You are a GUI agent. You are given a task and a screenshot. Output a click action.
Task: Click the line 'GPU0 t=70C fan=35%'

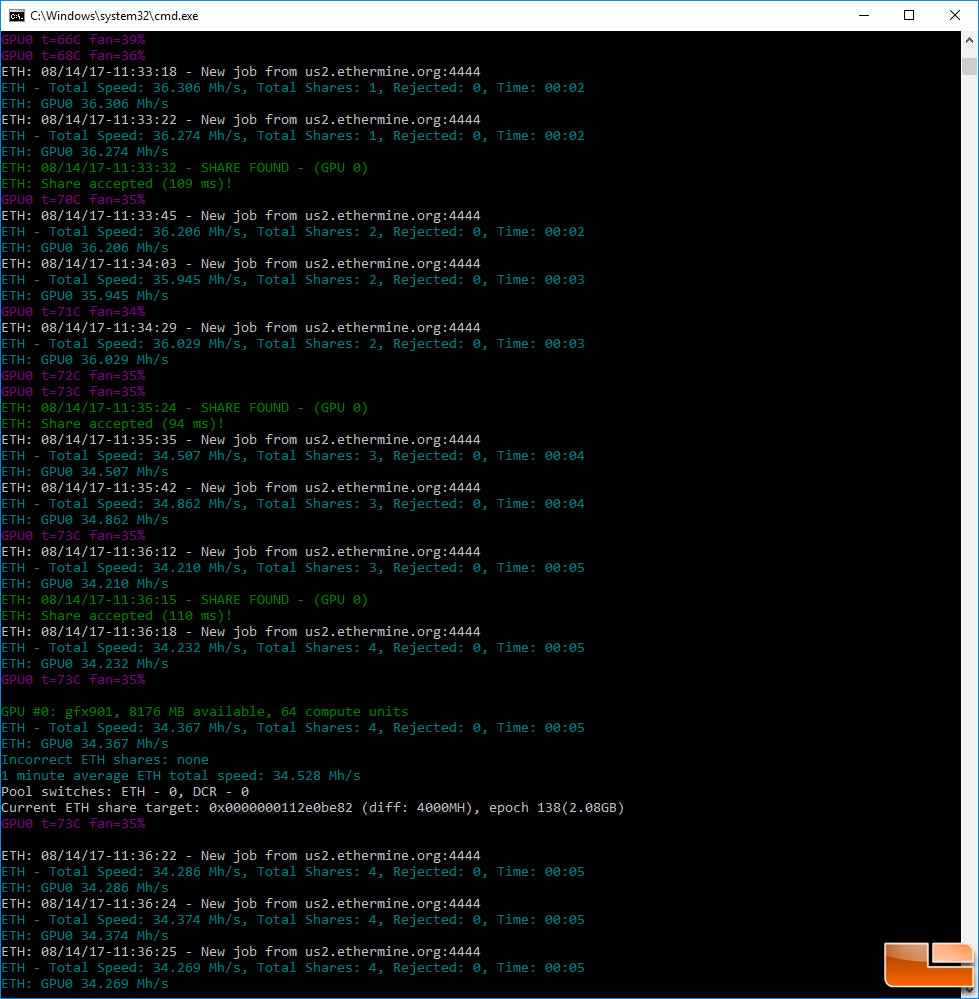73,199
